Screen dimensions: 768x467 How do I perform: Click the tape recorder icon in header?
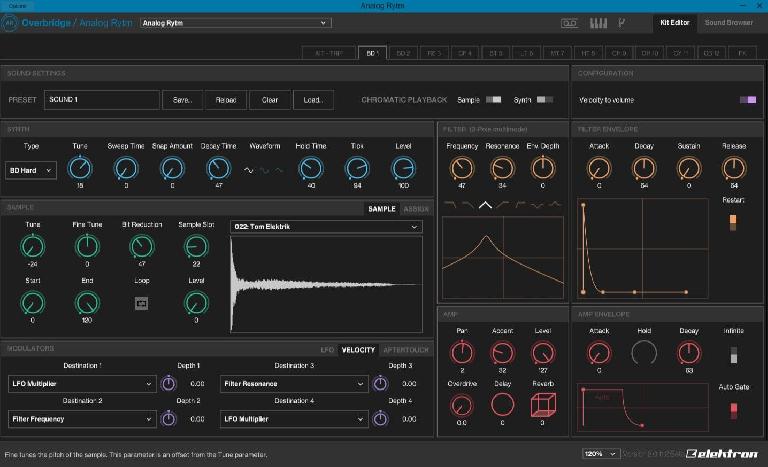point(569,23)
